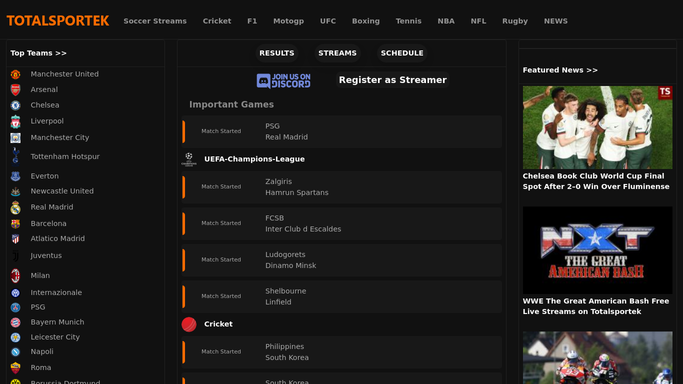683x384 pixels.
Task: Click the Register as Streamer button
Action: (x=392, y=80)
